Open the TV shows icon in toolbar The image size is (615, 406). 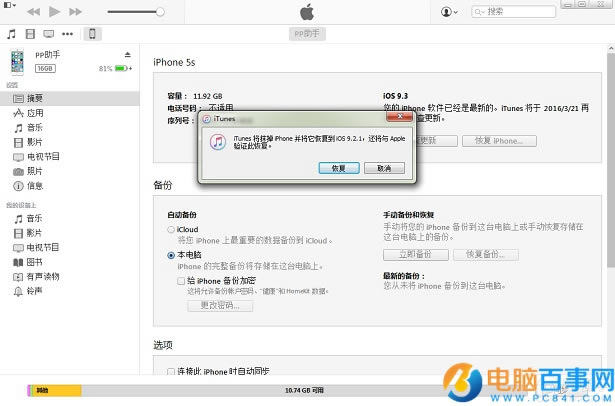(49, 34)
